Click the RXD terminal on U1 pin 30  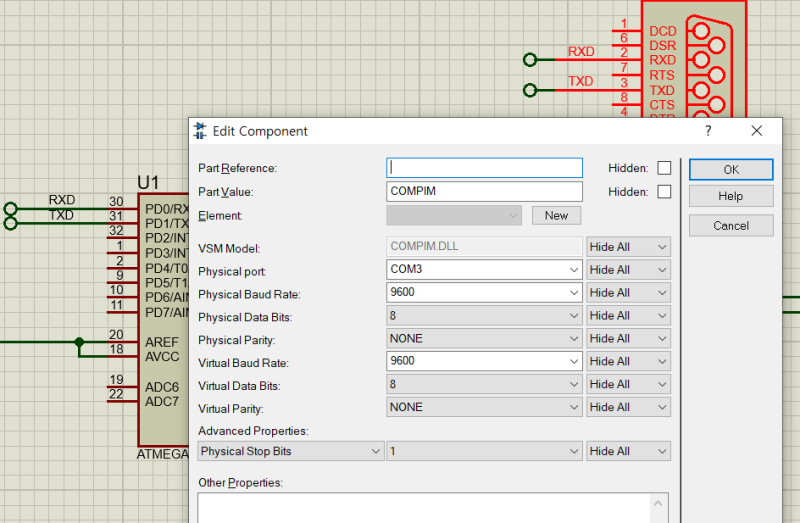coord(10,209)
